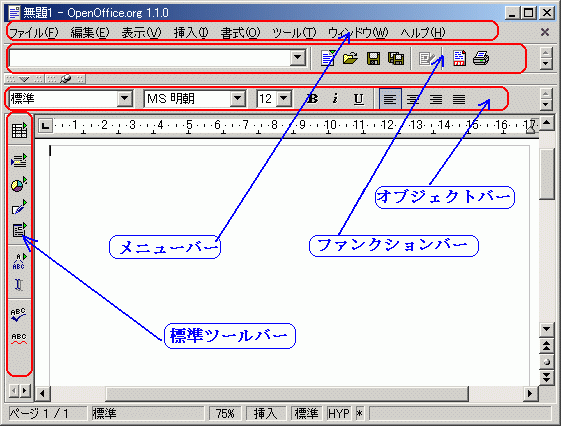The width and height of the screenshot is (561, 426).
Task: Open the ツール(T) menu
Action: tap(294, 33)
